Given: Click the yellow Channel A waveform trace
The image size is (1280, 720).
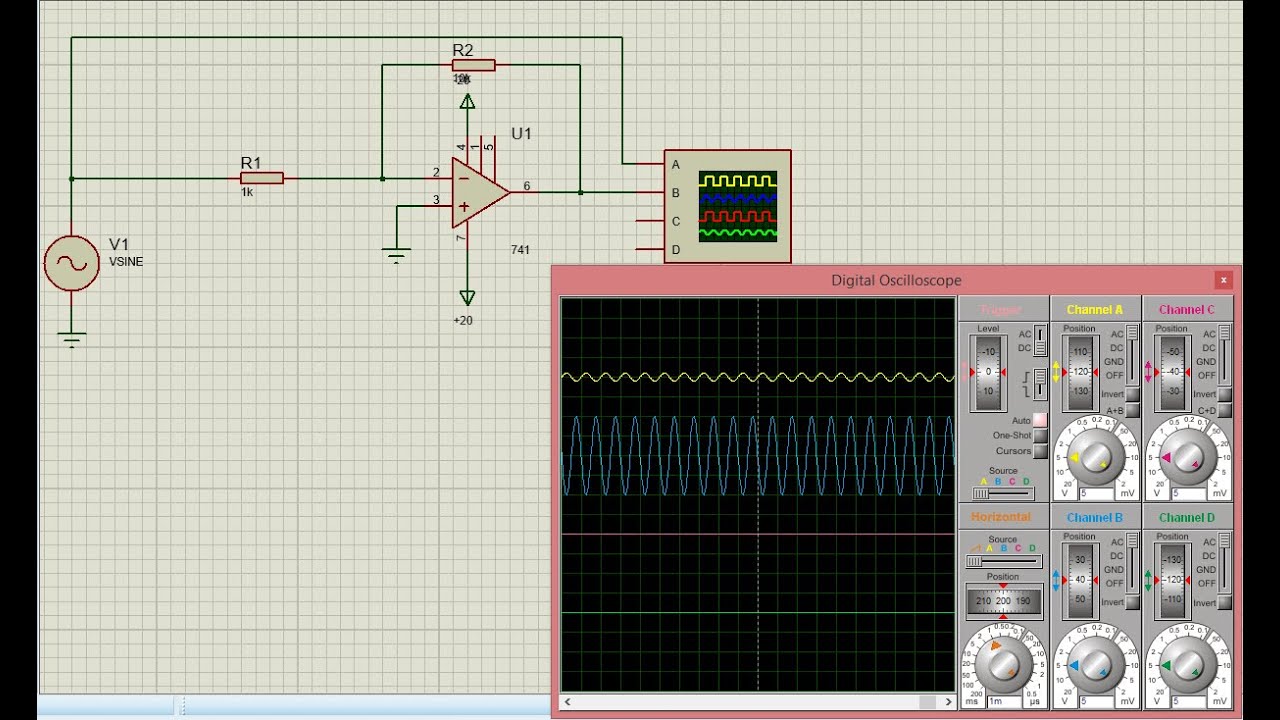Looking at the screenshot, I should [x=758, y=377].
